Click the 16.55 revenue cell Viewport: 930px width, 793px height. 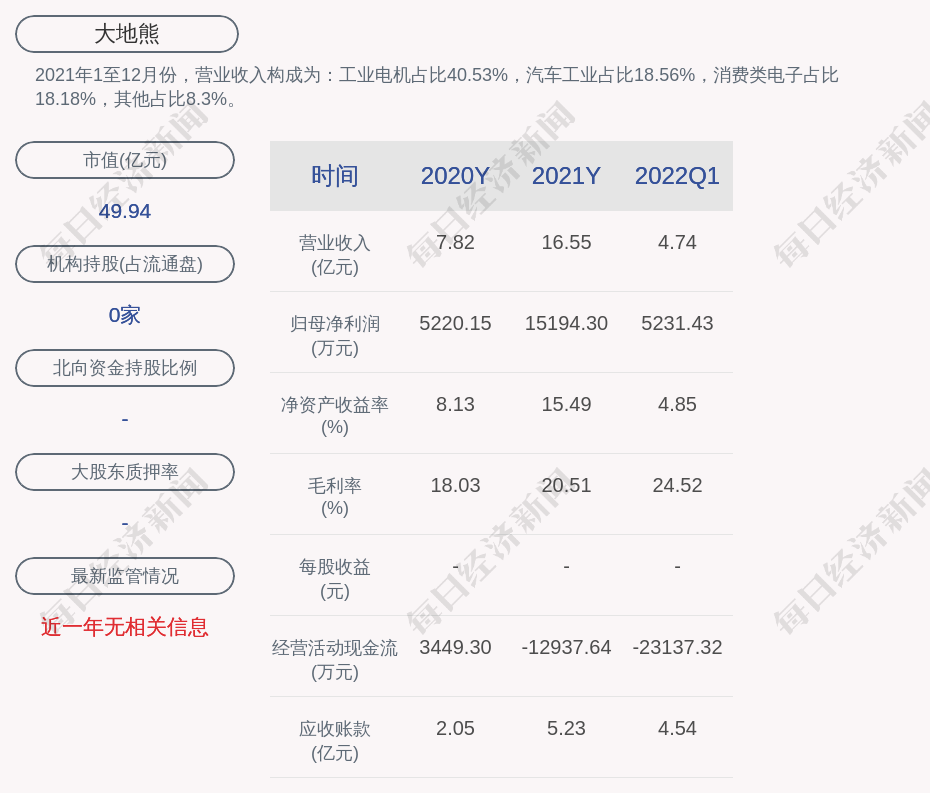pyautogui.click(x=566, y=243)
